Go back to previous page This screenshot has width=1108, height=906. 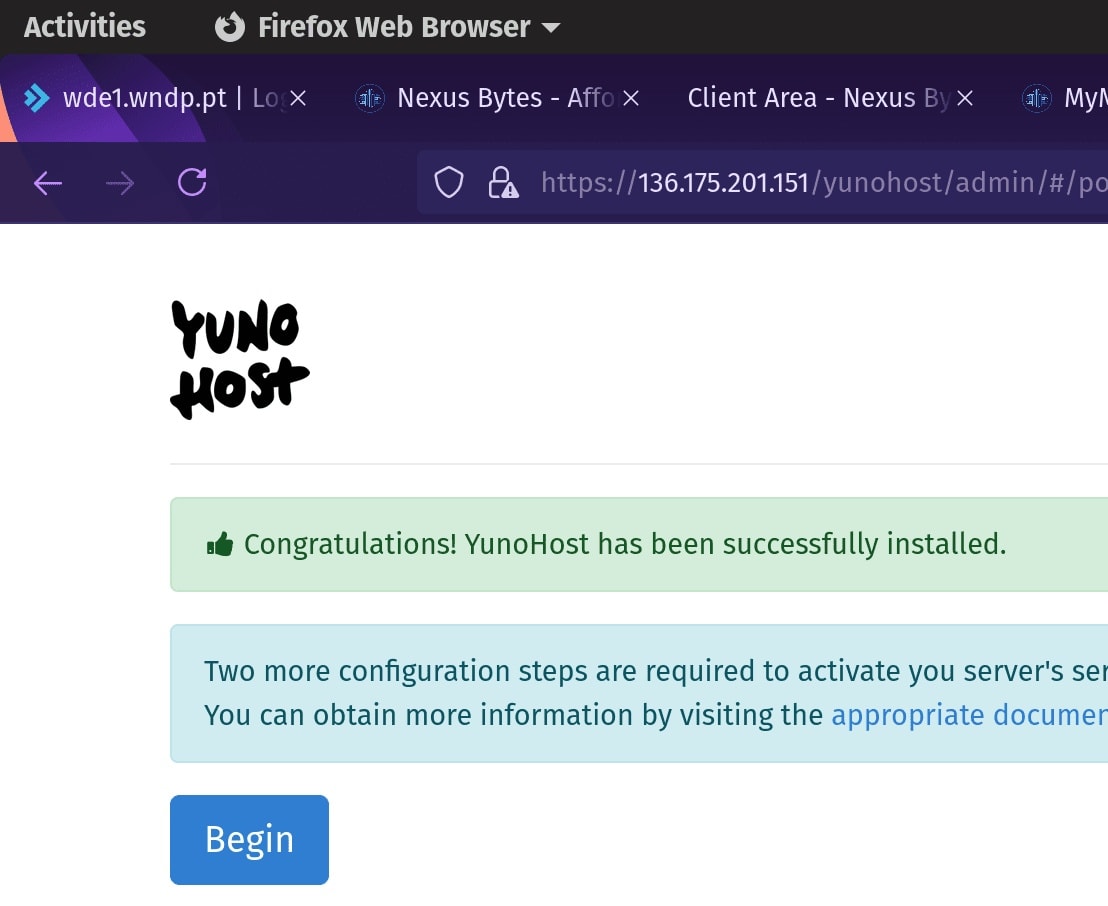48,183
